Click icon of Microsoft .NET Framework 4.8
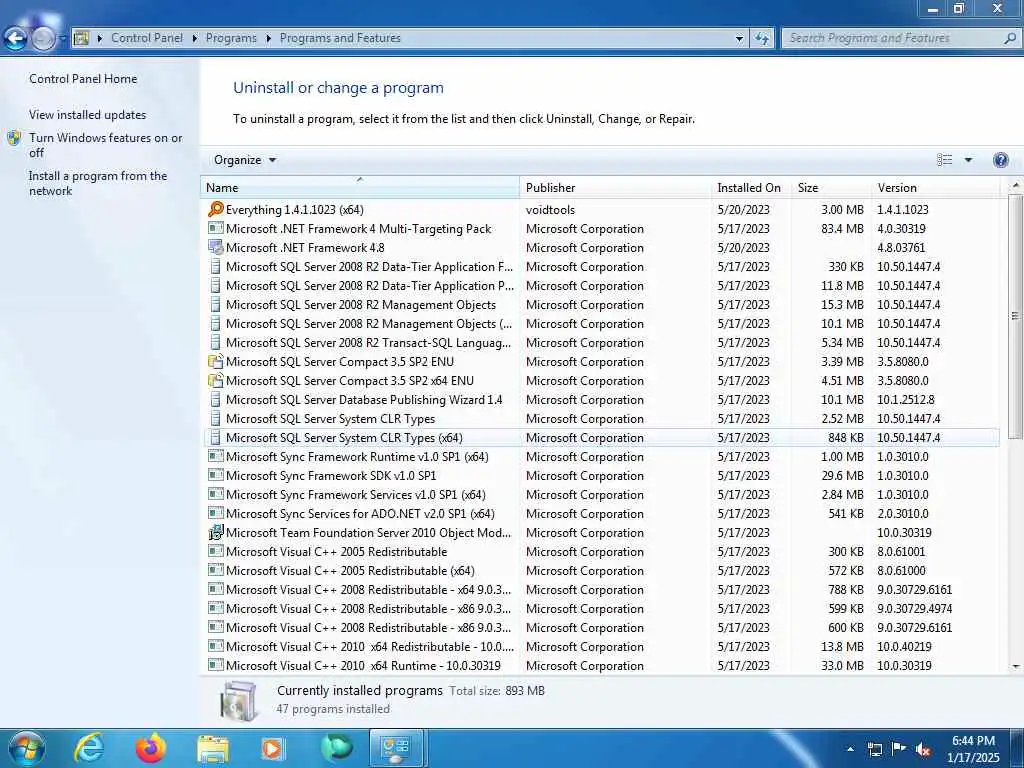The width and height of the screenshot is (1024, 768). coord(216,248)
